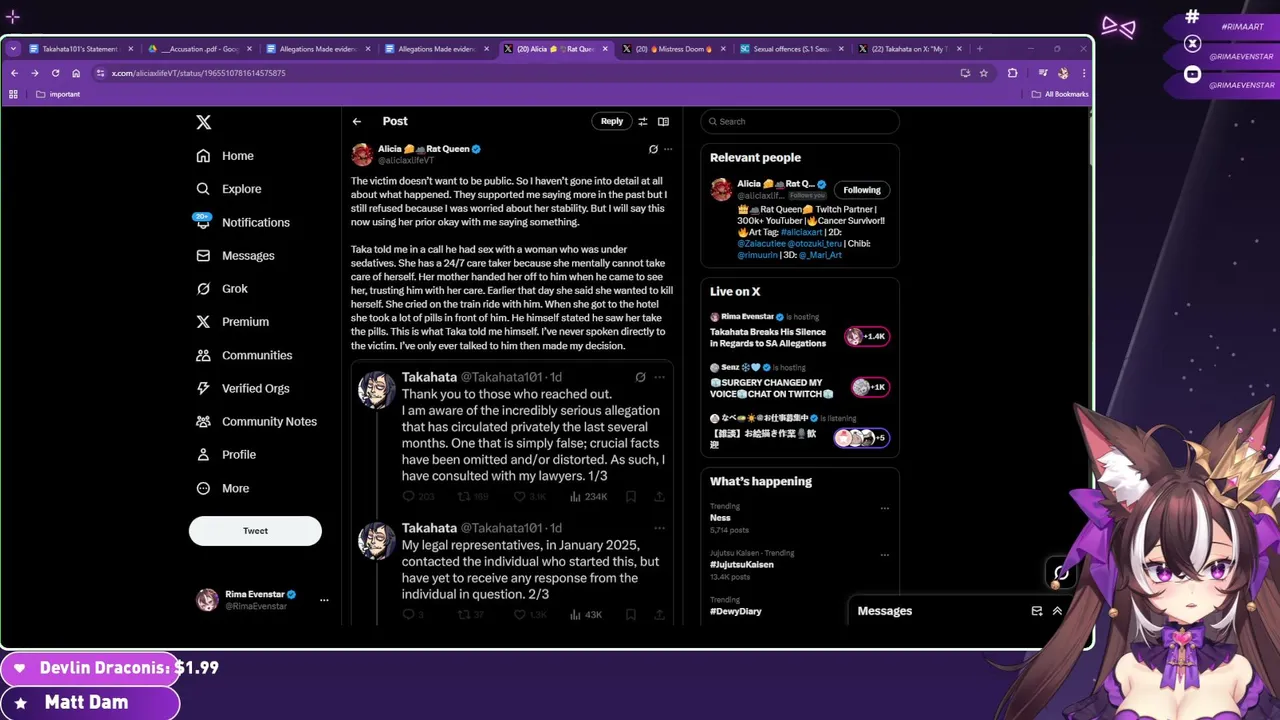Image resolution: width=1280 pixels, height=720 pixels.
Task: Bookmark this page with star icon
Action: point(984,73)
